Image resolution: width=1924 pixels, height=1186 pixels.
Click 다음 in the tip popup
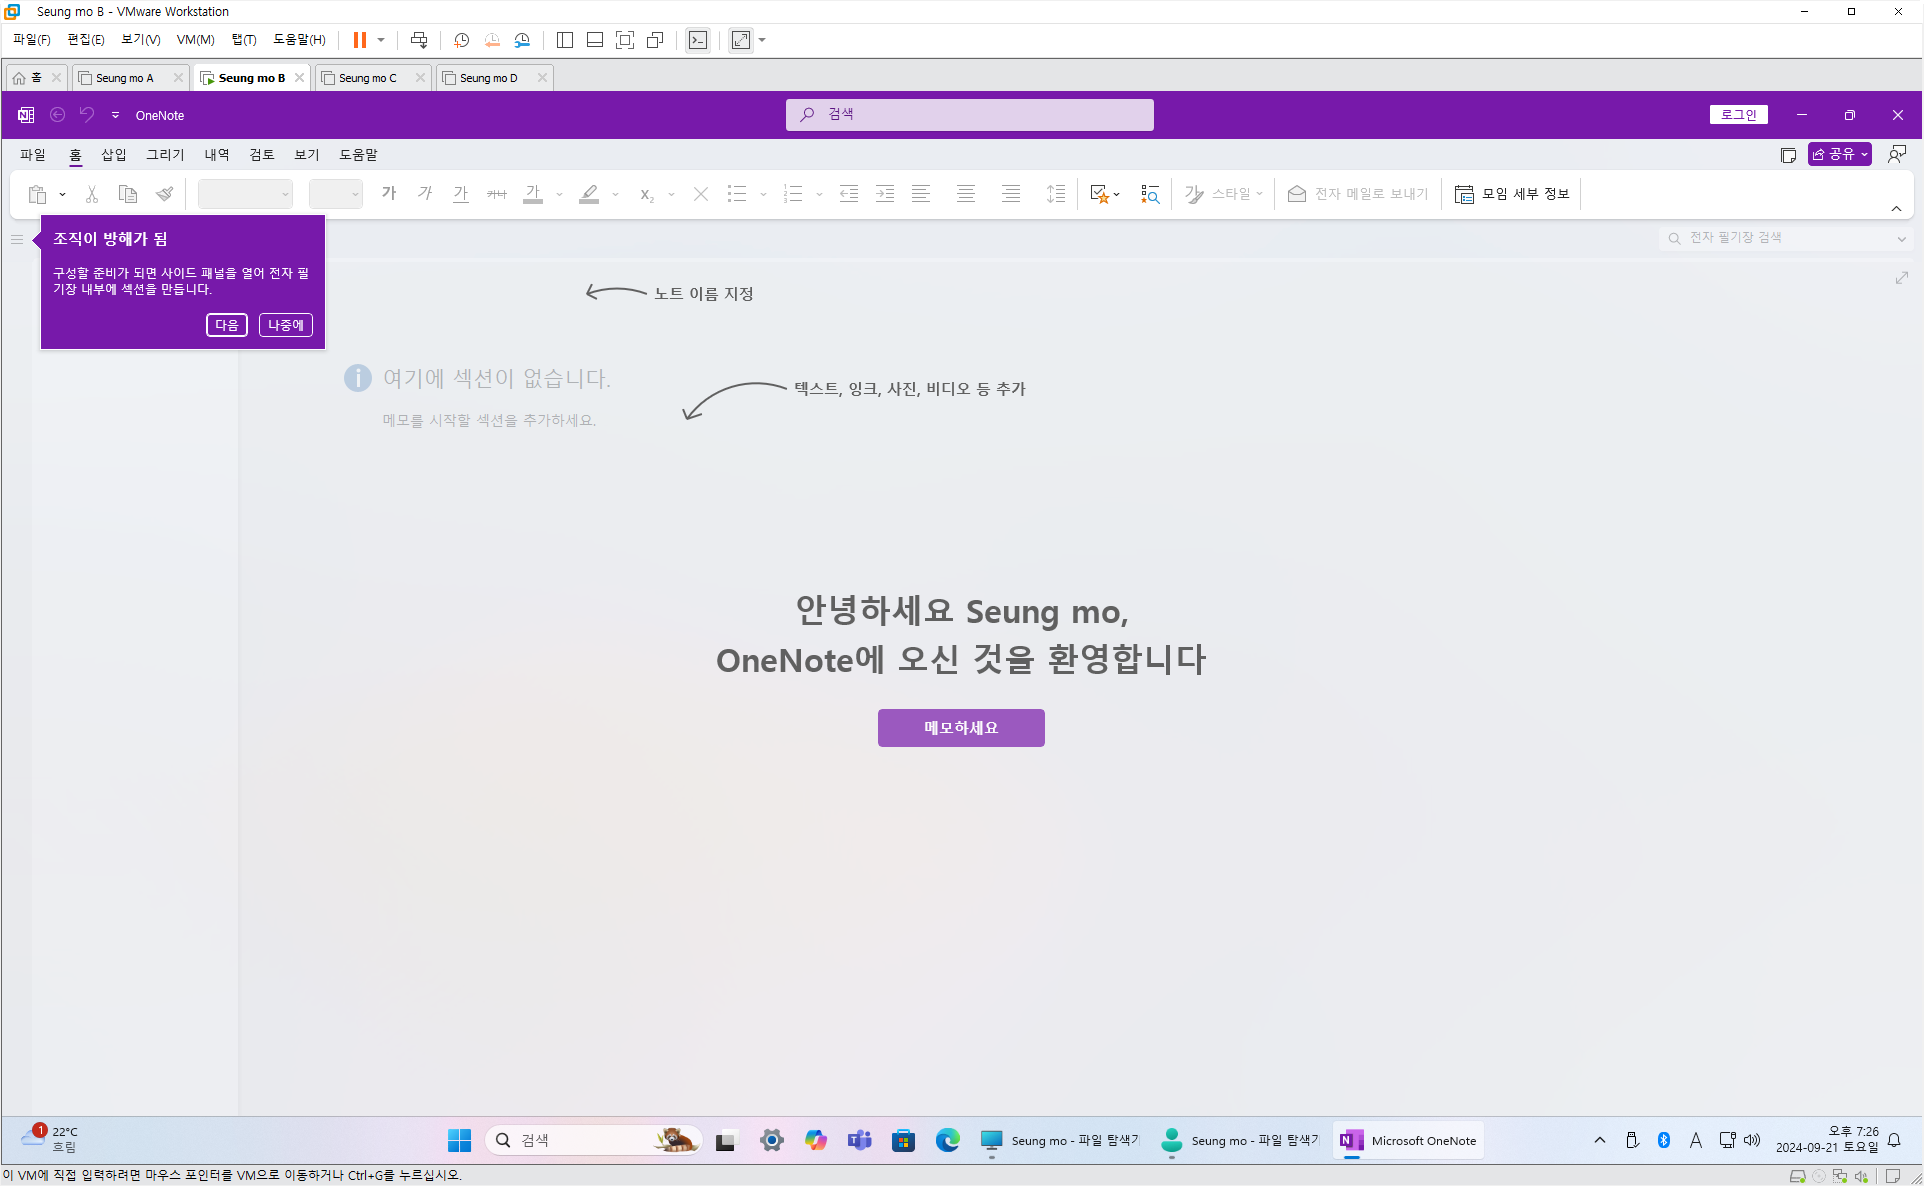[x=227, y=325]
